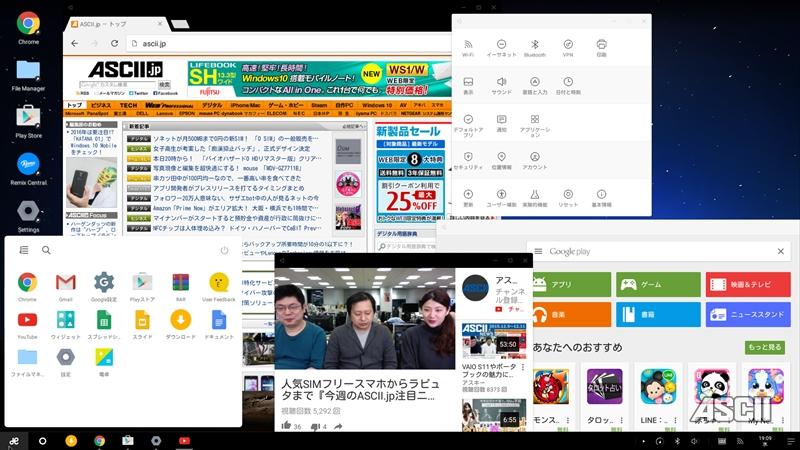The width and height of the screenshot is (800, 450).
Task: Open Wi-Fi settings in the Settings window
Action: pyautogui.click(x=468, y=48)
